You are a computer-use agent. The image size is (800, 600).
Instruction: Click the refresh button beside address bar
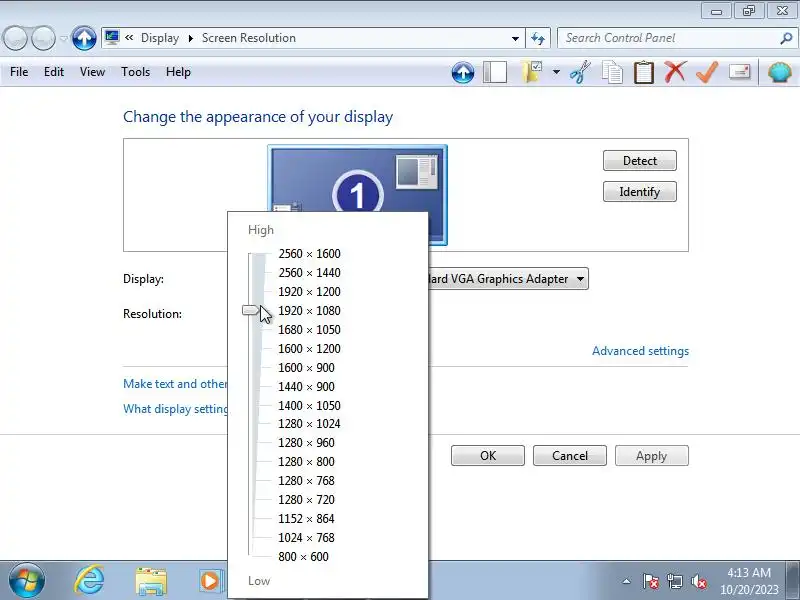click(538, 38)
